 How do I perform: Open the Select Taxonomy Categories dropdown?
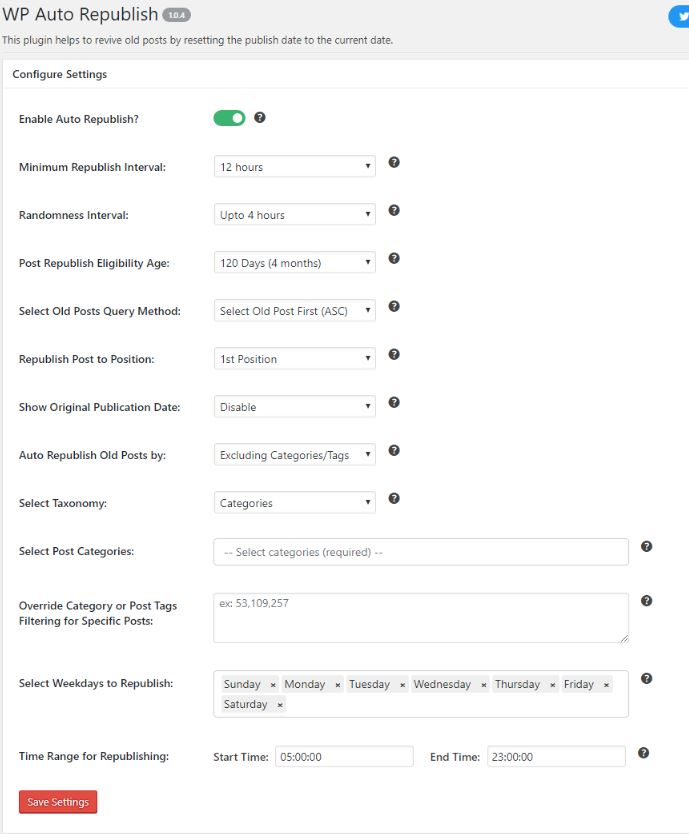[295, 503]
